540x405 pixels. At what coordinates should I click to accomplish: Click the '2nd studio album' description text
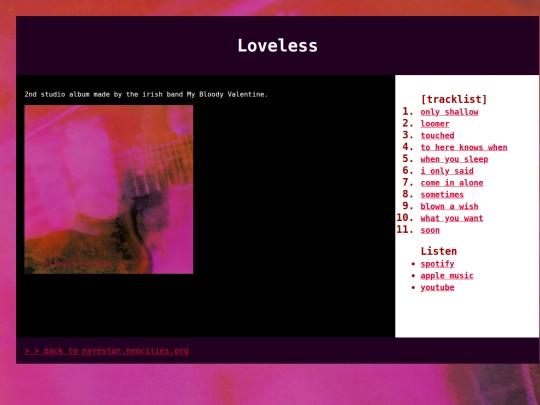pyautogui.click(x=146, y=94)
